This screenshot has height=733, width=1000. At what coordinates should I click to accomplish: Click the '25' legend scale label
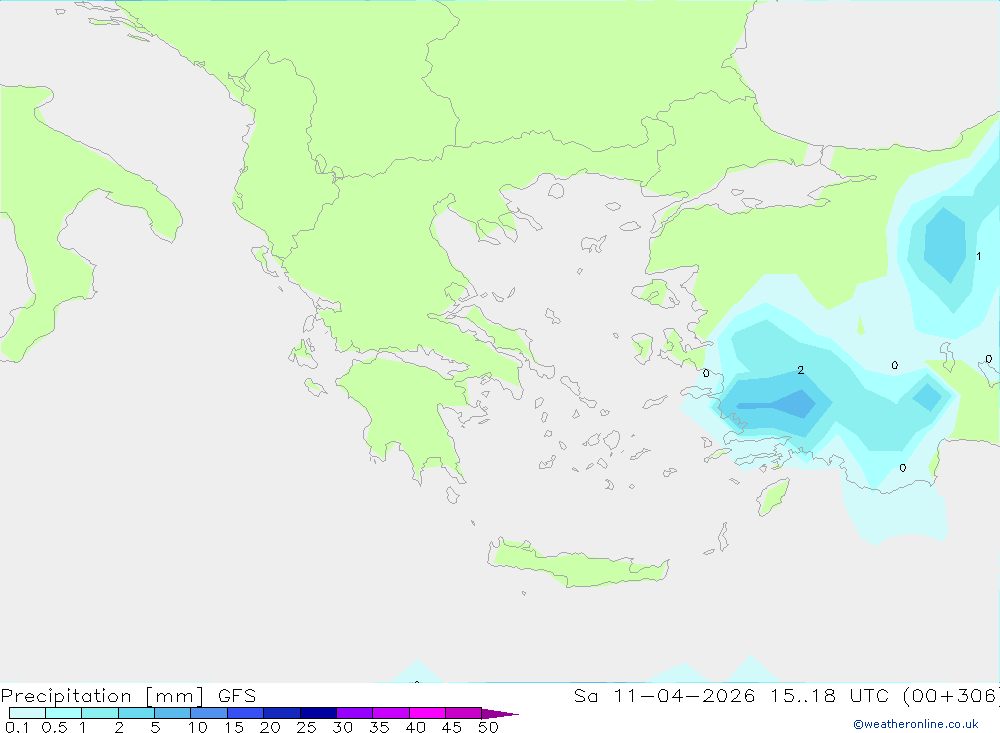[306, 727]
